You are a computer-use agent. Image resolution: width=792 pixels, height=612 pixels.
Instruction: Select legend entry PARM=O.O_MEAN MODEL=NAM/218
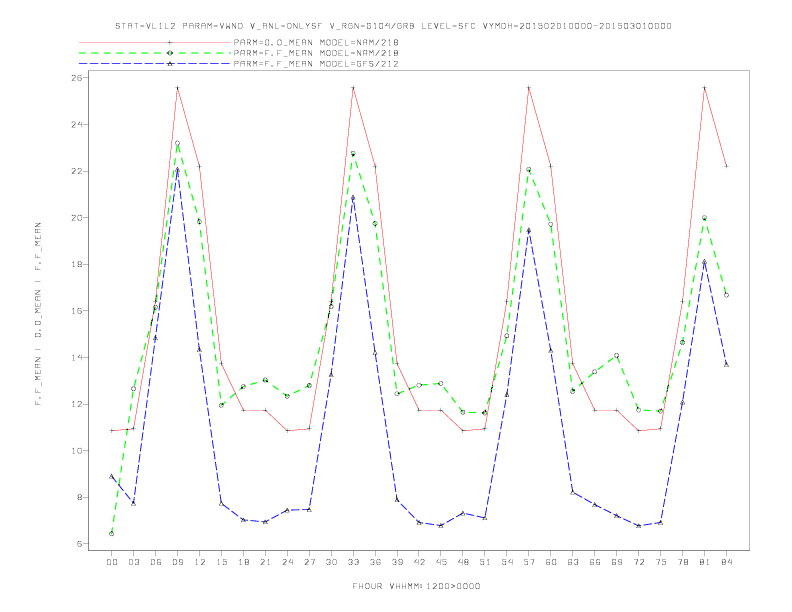tap(316, 42)
